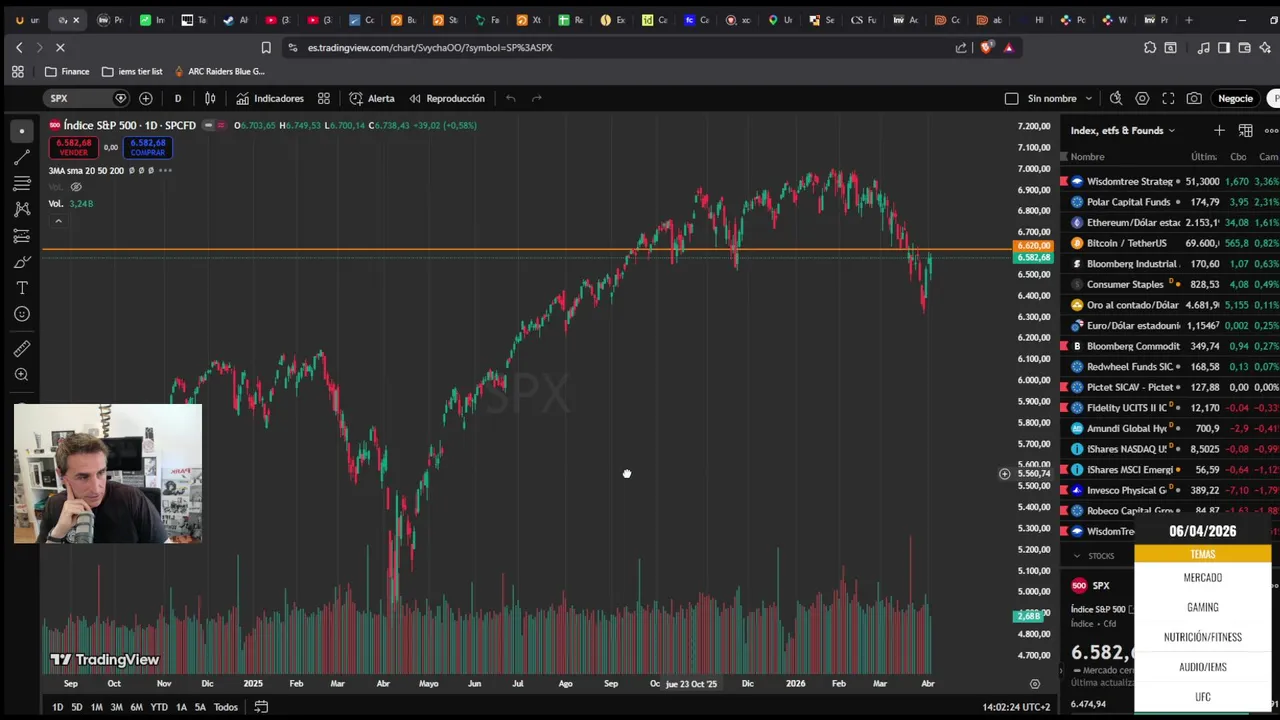
Task: Open the chart patterns tool
Action: tap(21, 210)
